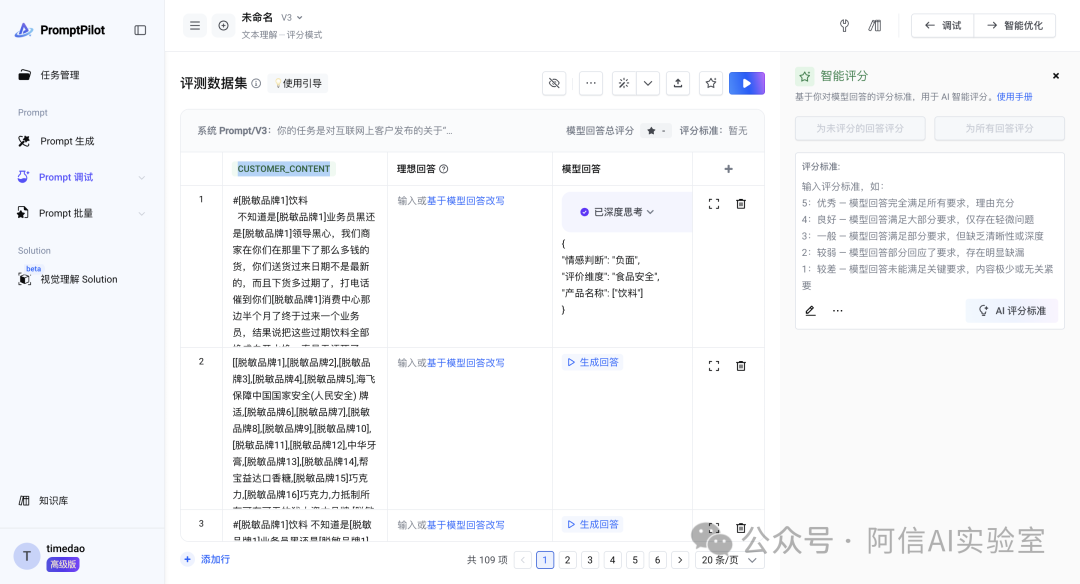The height and width of the screenshot is (584, 1080).
Task: Go to page 4
Action: 612,560
